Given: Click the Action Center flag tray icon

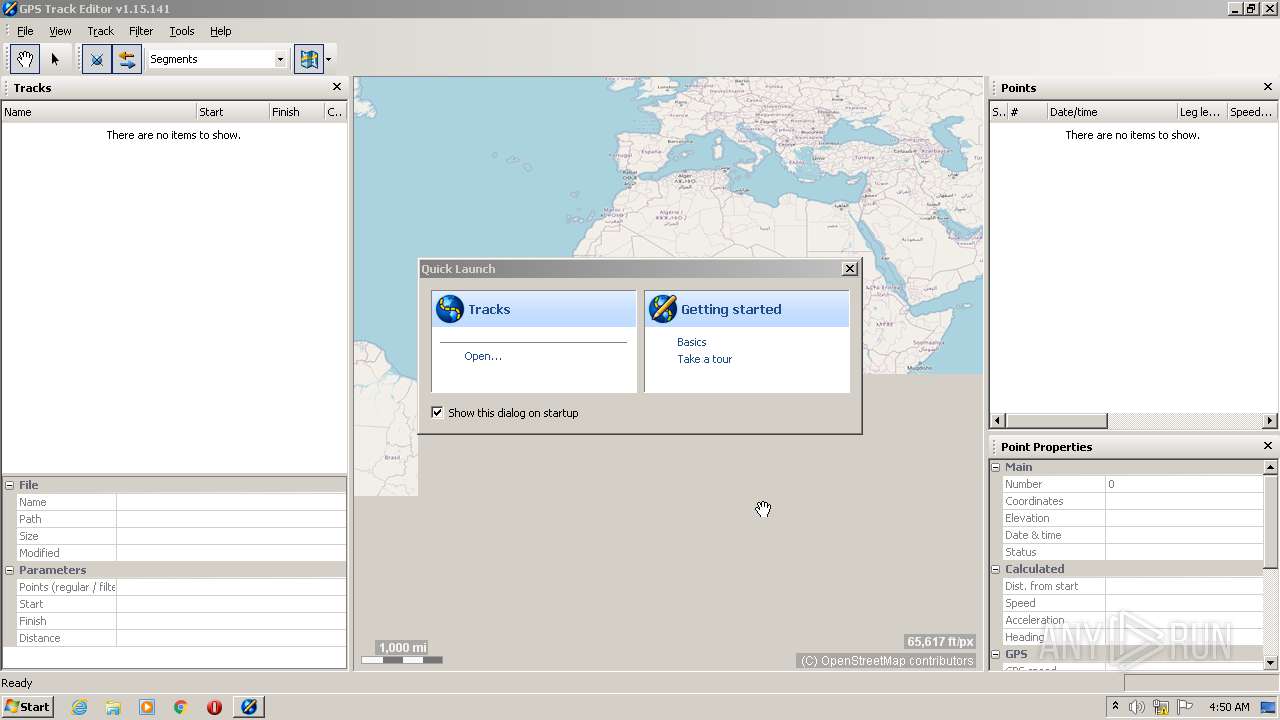Looking at the screenshot, I should point(1185,707).
